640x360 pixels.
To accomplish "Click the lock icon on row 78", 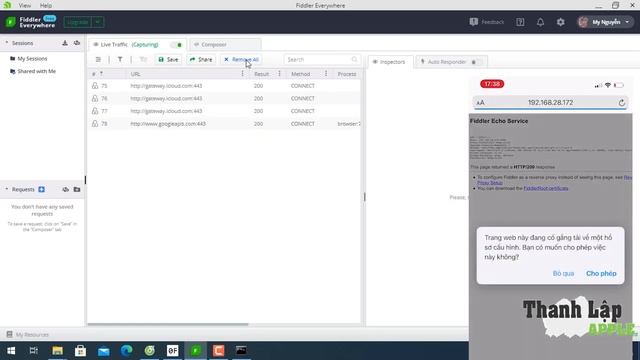I will pyautogui.click(x=95, y=123).
